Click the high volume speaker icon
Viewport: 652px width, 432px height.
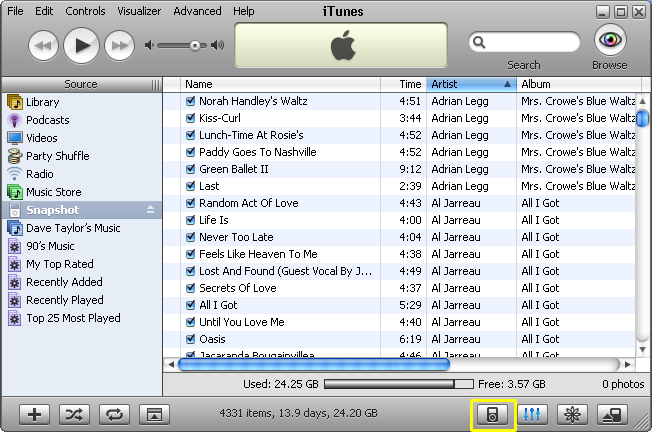click(x=217, y=45)
